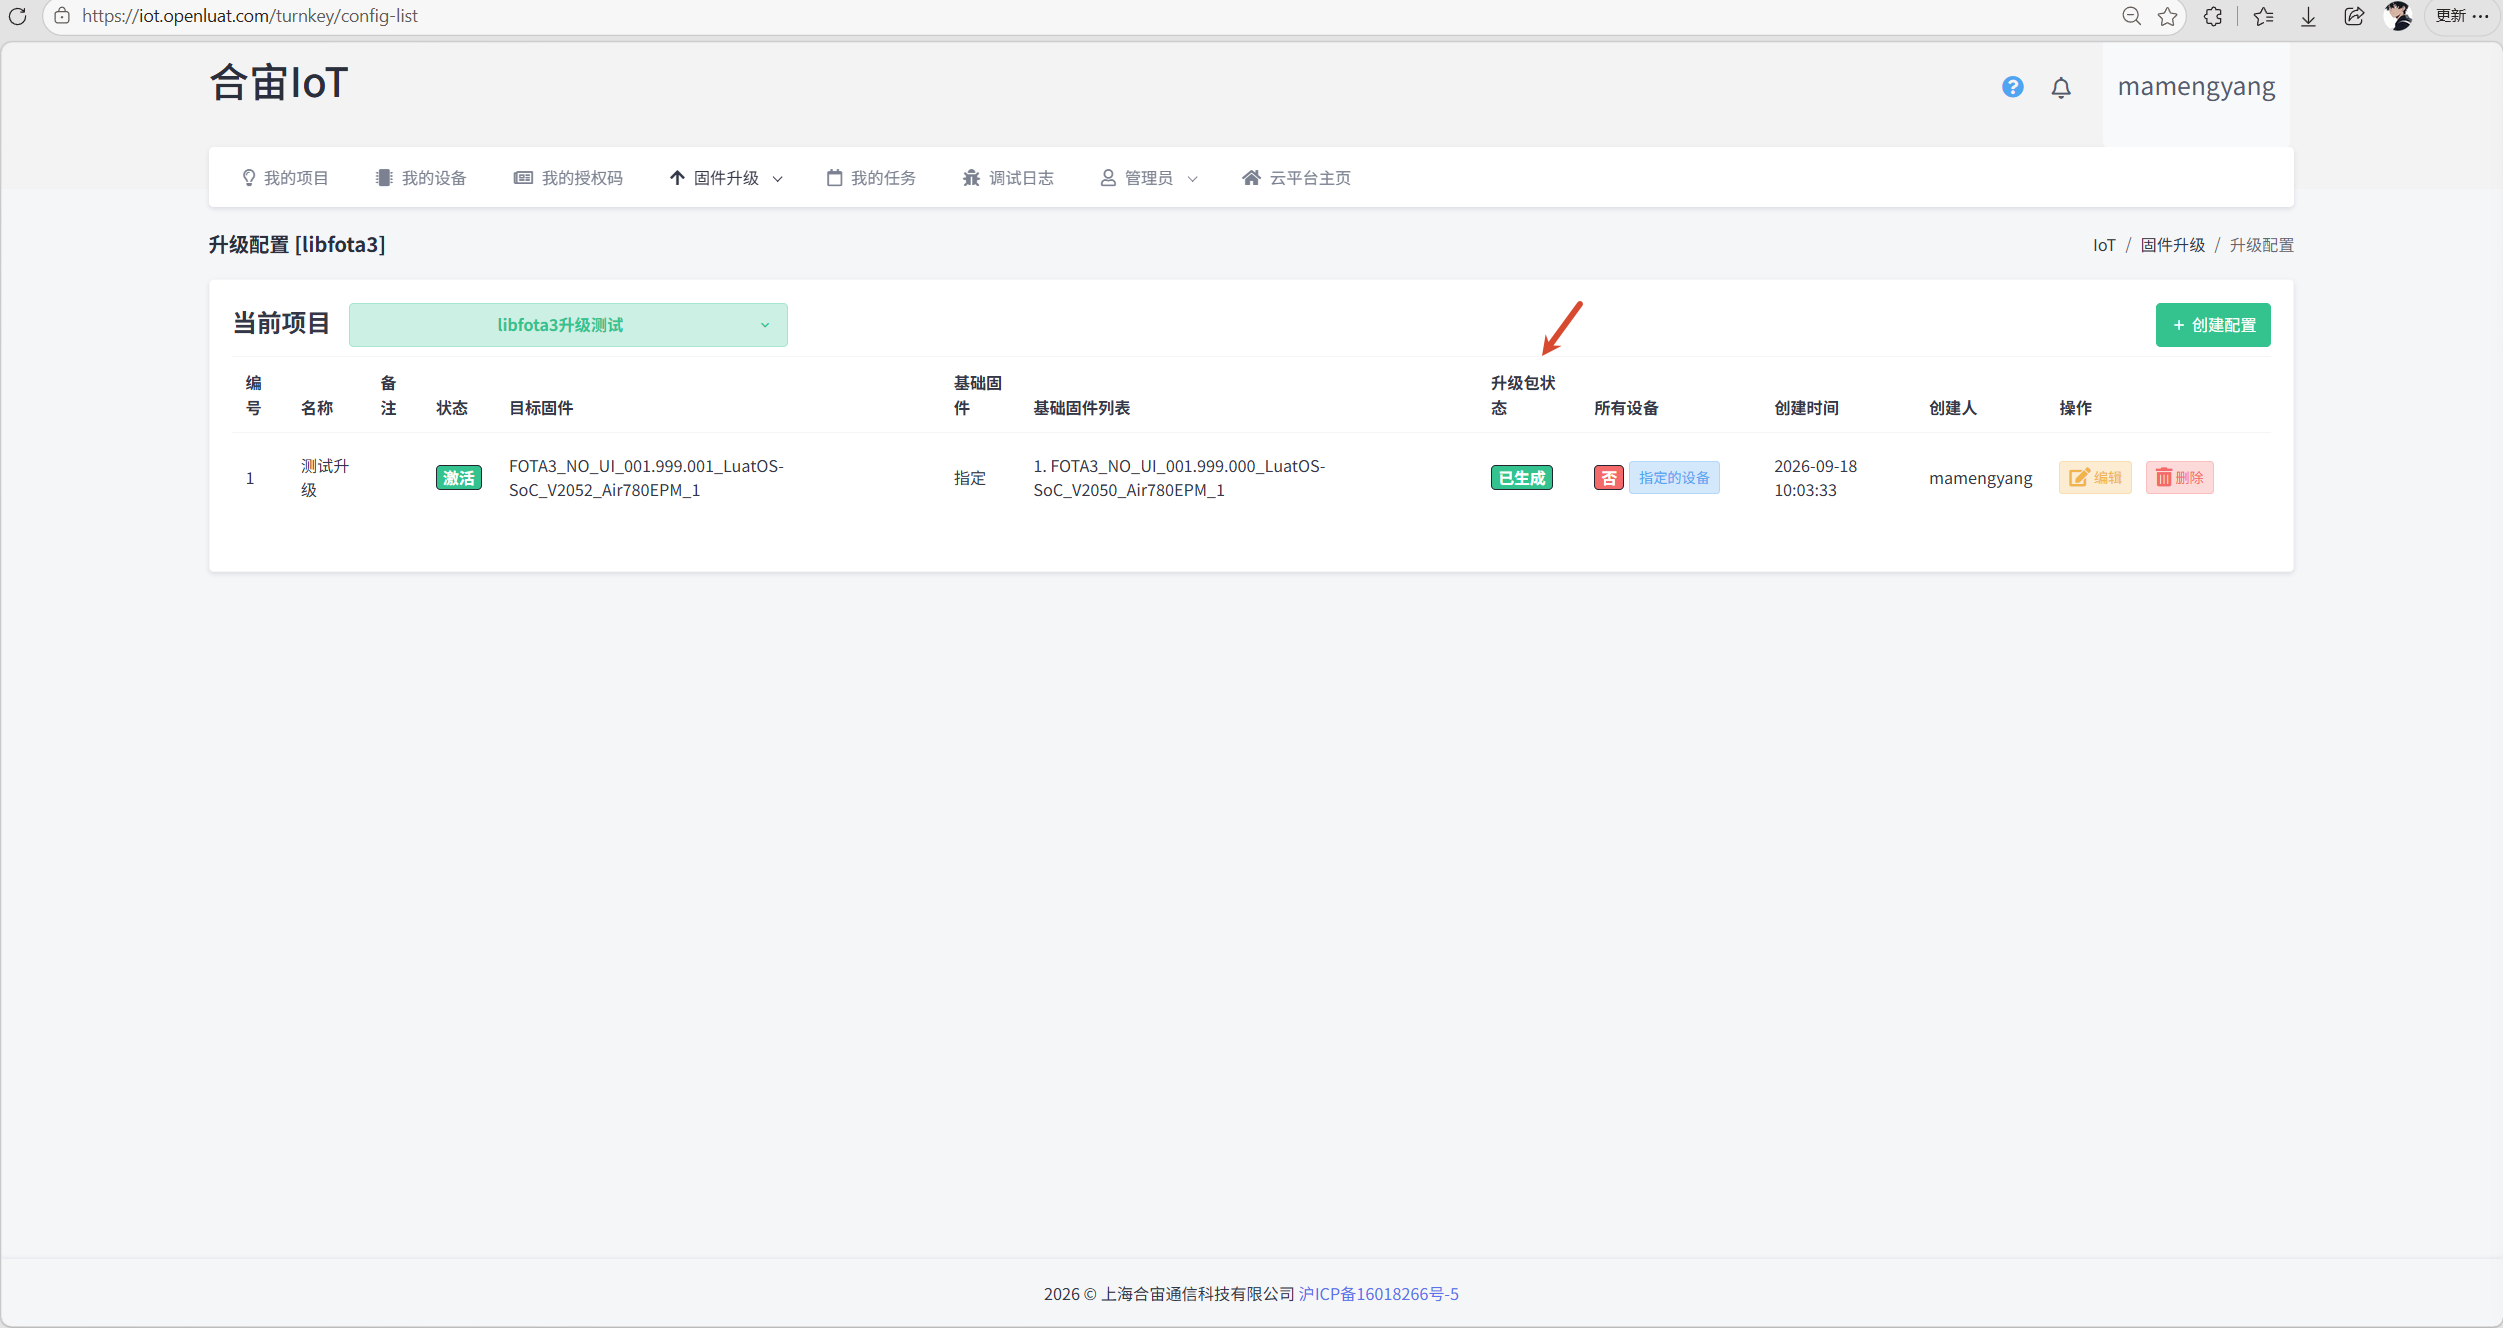Open browser downloads arrow icon
This screenshot has width=2503, height=1328.
(x=2308, y=16)
